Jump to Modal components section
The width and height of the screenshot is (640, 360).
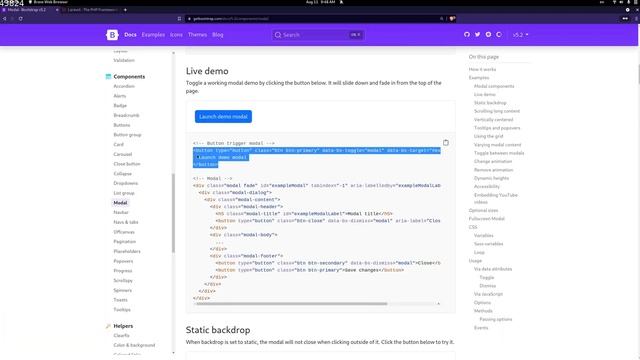[494, 86]
